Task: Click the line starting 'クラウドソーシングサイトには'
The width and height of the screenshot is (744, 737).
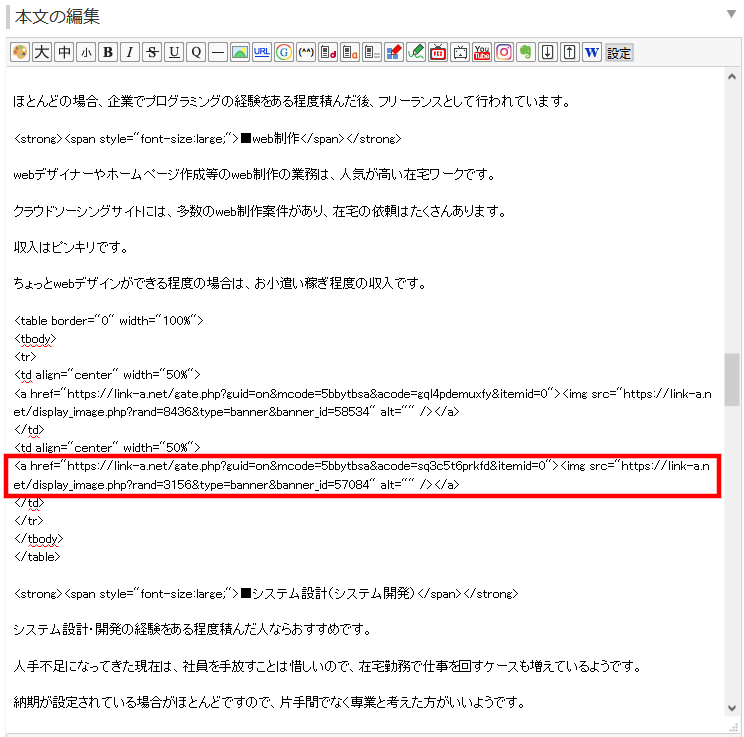Action: pyautogui.click(x=260, y=211)
